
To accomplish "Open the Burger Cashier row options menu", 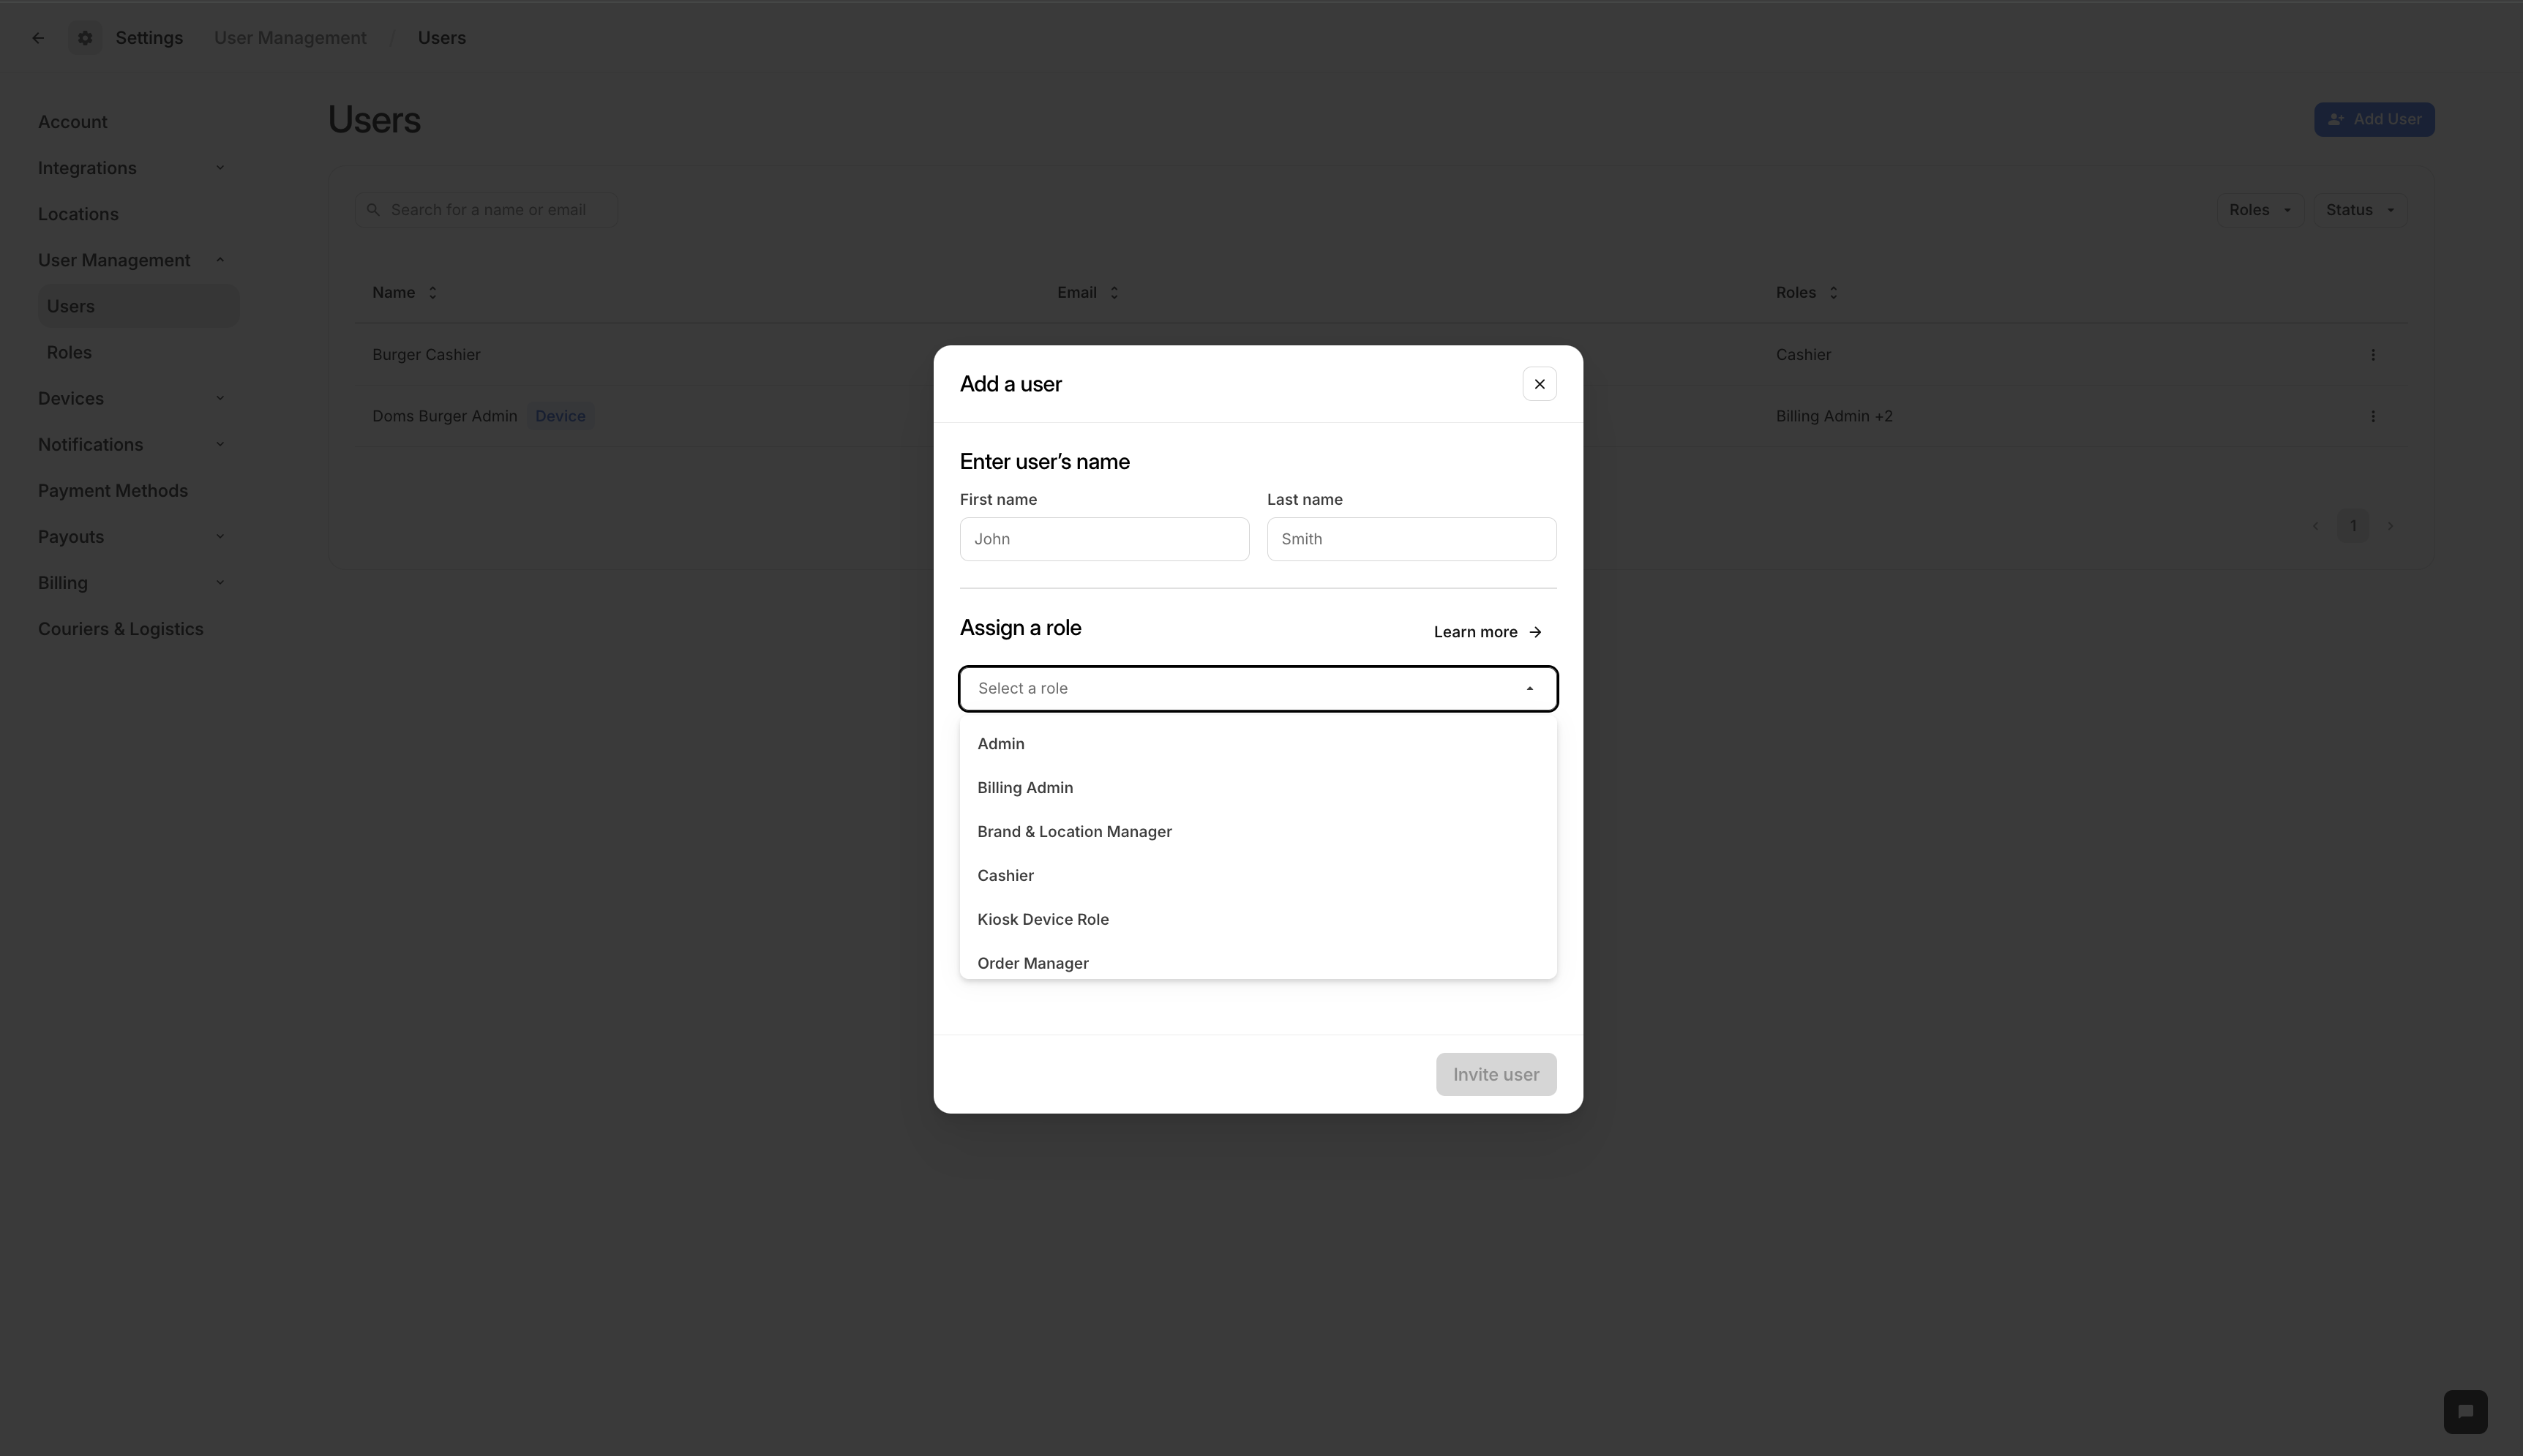I will [2372, 355].
